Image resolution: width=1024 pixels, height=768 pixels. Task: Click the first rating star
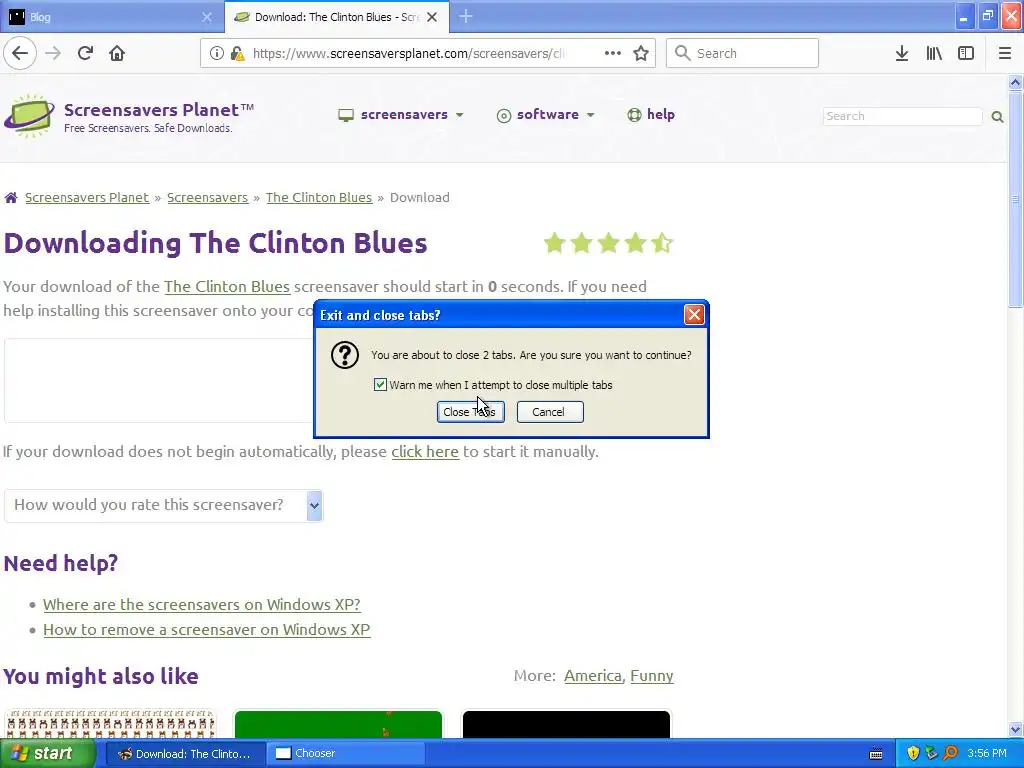pos(554,243)
